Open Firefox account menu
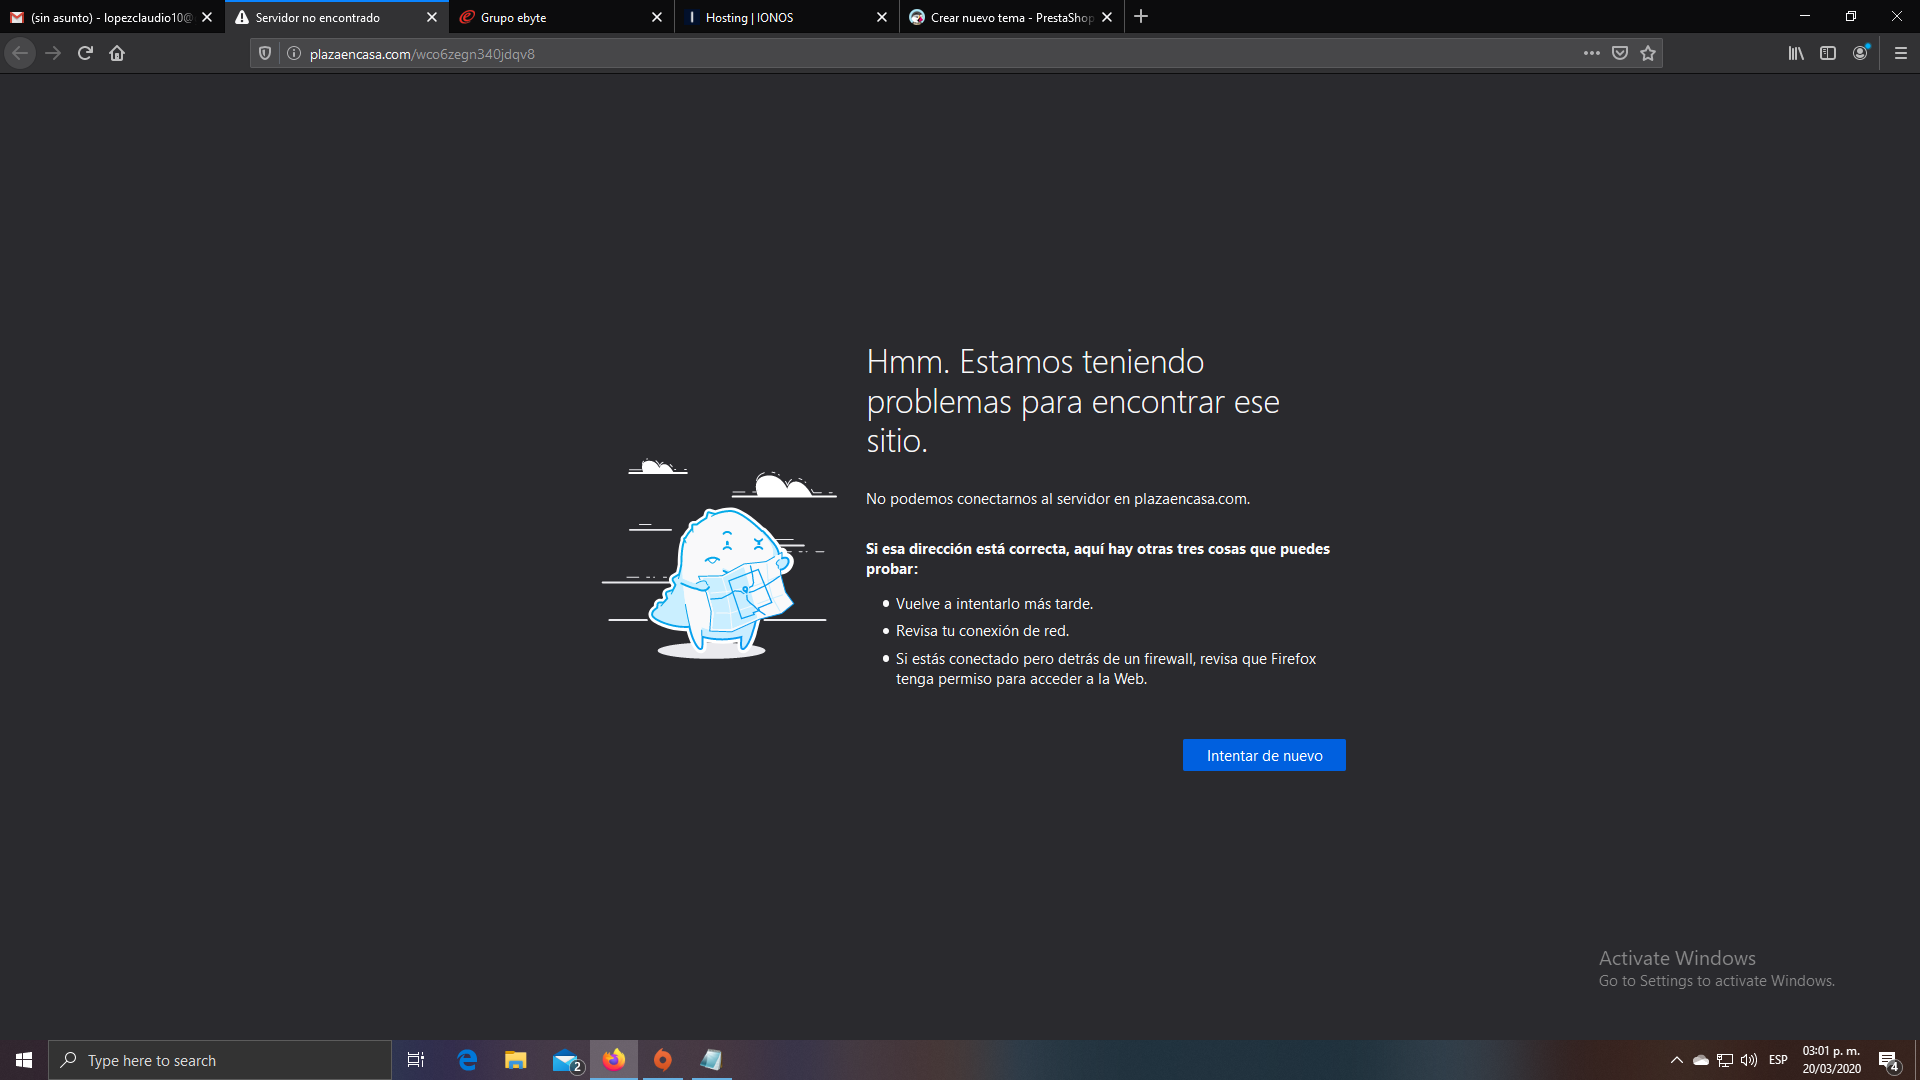The height and width of the screenshot is (1080, 1920). [1860, 53]
